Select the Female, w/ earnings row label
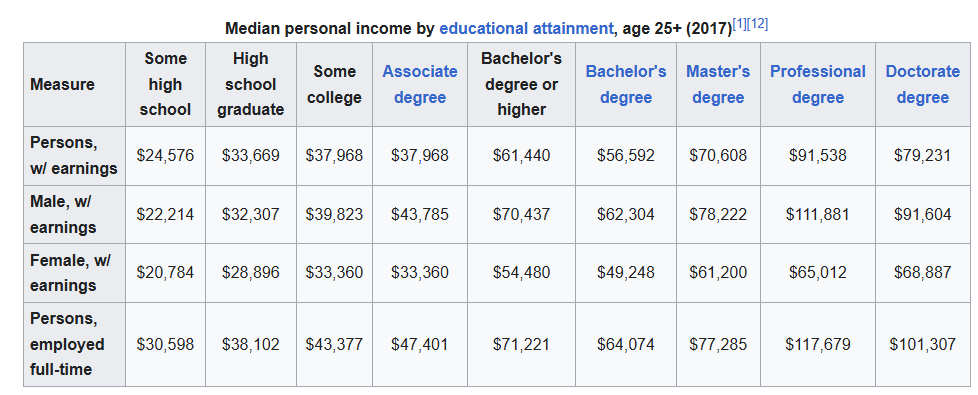Image resolution: width=978 pixels, height=395 pixels. coord(74,273)
